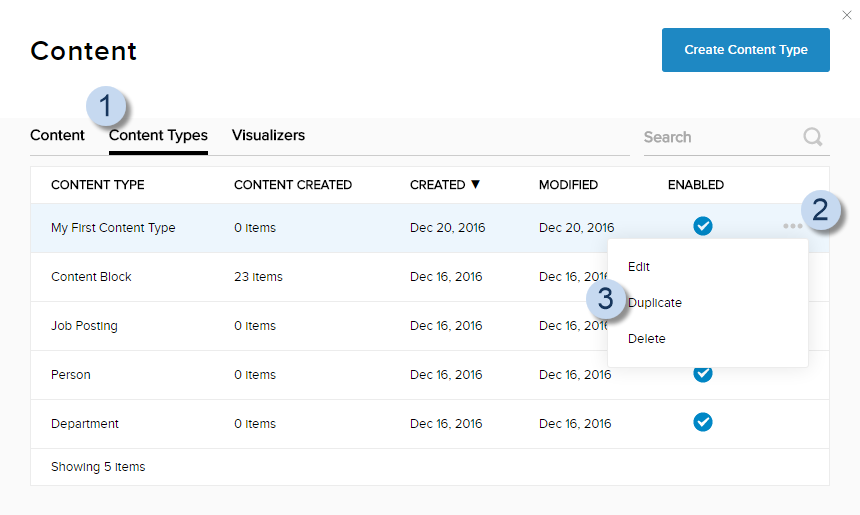Sort by the Enabled column header
Viewport: 860px width, 515px height.
point(696,185)
